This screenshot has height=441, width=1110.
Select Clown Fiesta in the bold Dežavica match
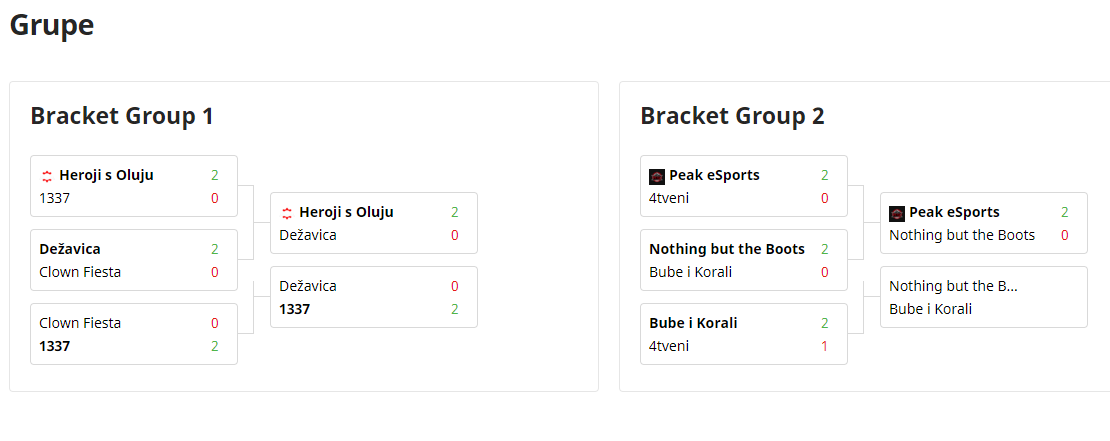(80, 272)
